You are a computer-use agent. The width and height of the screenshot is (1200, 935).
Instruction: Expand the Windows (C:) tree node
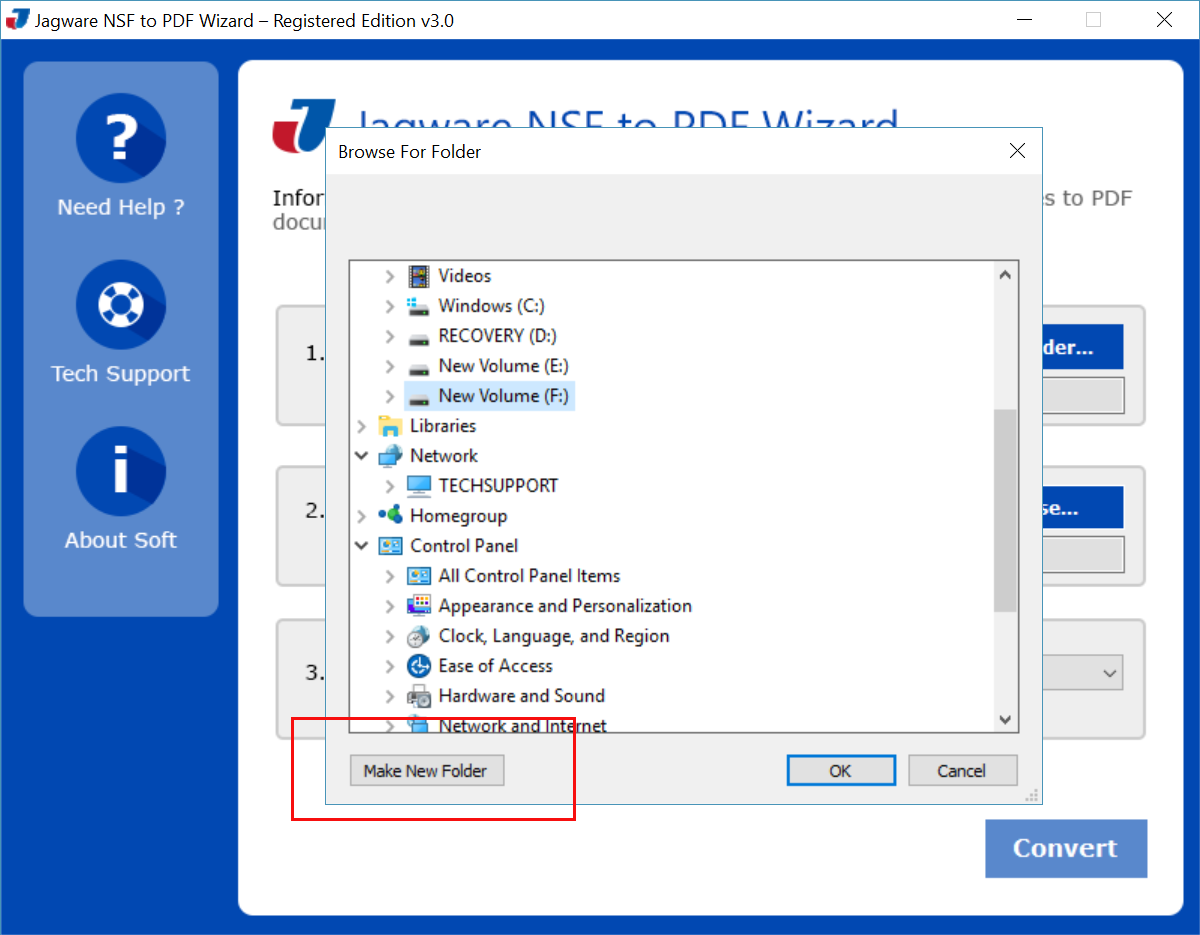(x=390, y=306)
